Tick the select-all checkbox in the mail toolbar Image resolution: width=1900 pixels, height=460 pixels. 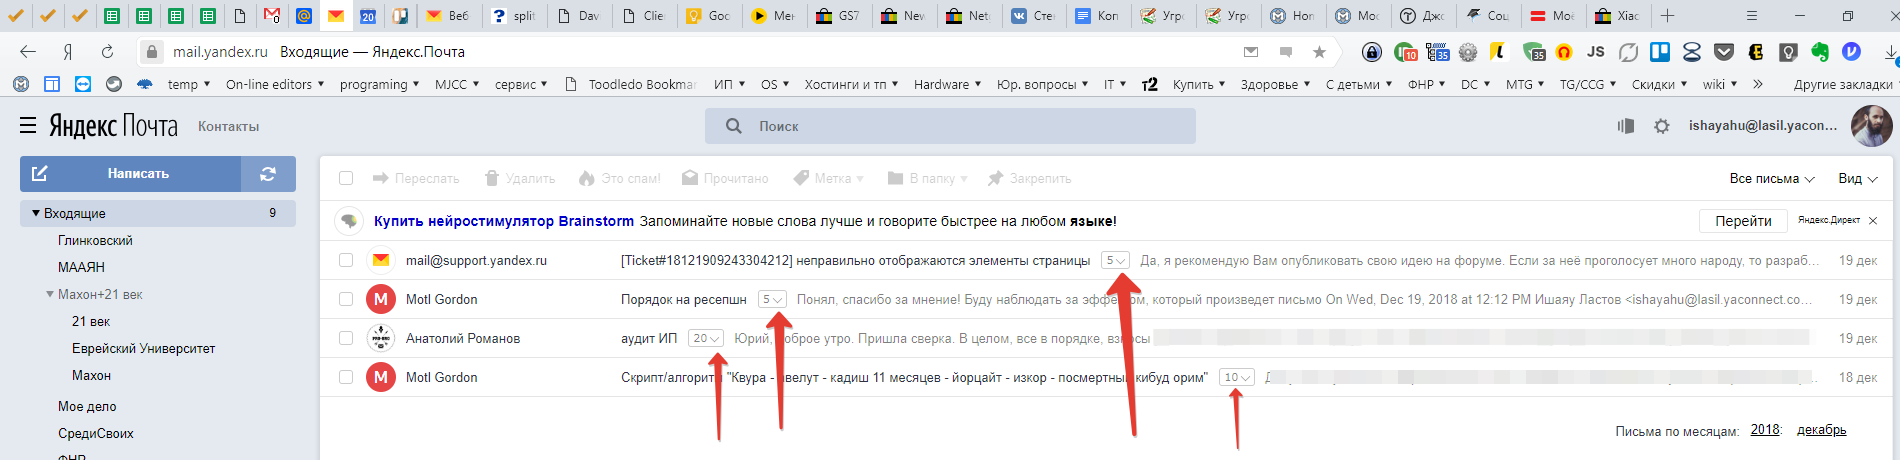coord(346,178)
